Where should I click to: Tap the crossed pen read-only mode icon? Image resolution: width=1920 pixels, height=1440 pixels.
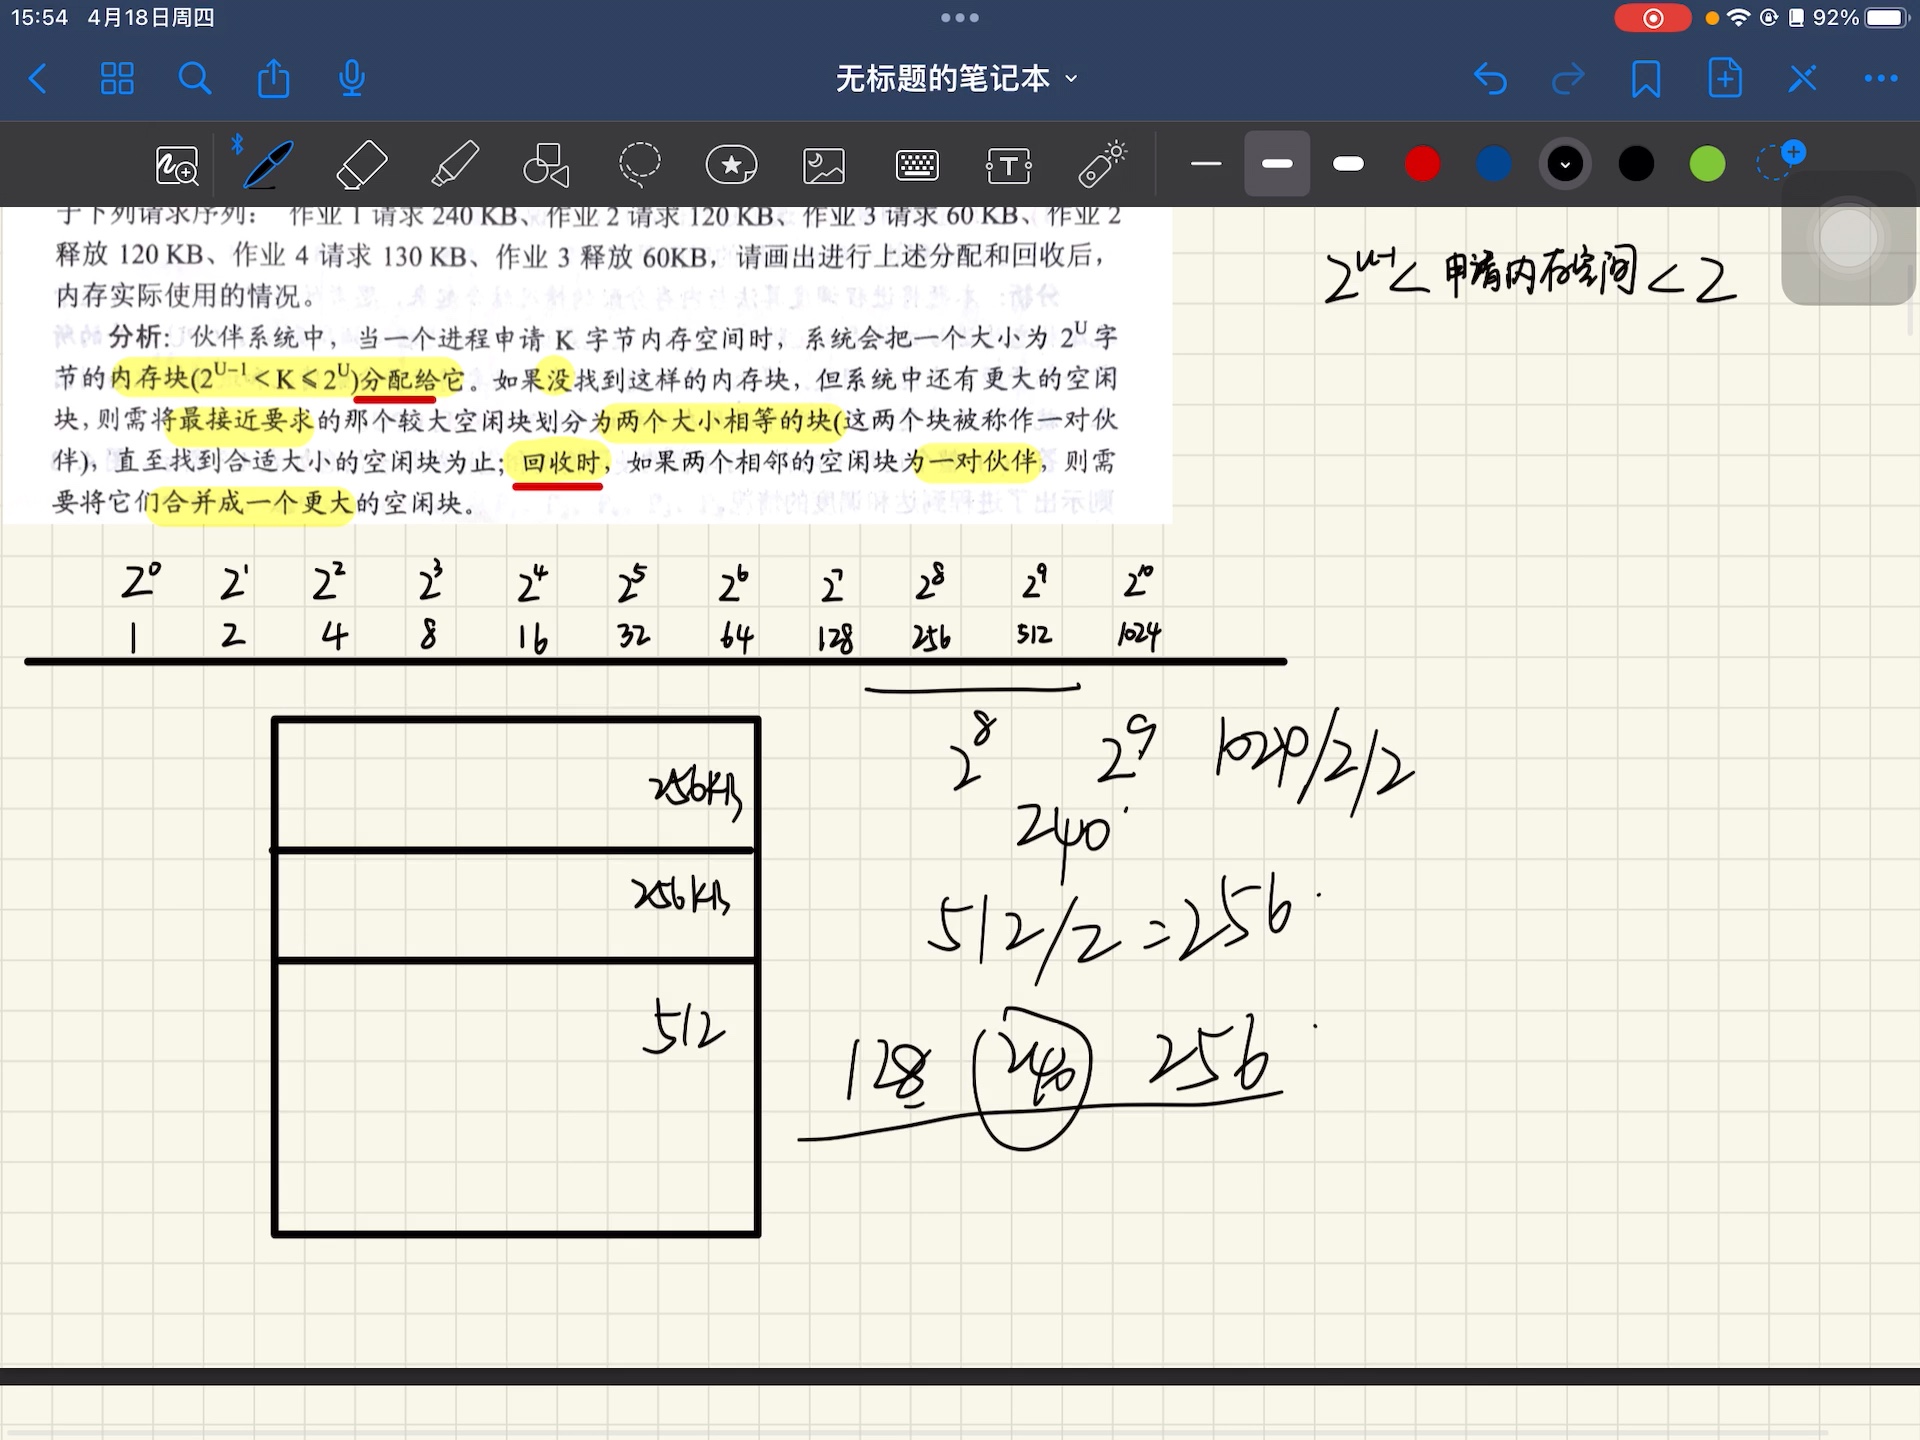click(x=1803, y=78)
